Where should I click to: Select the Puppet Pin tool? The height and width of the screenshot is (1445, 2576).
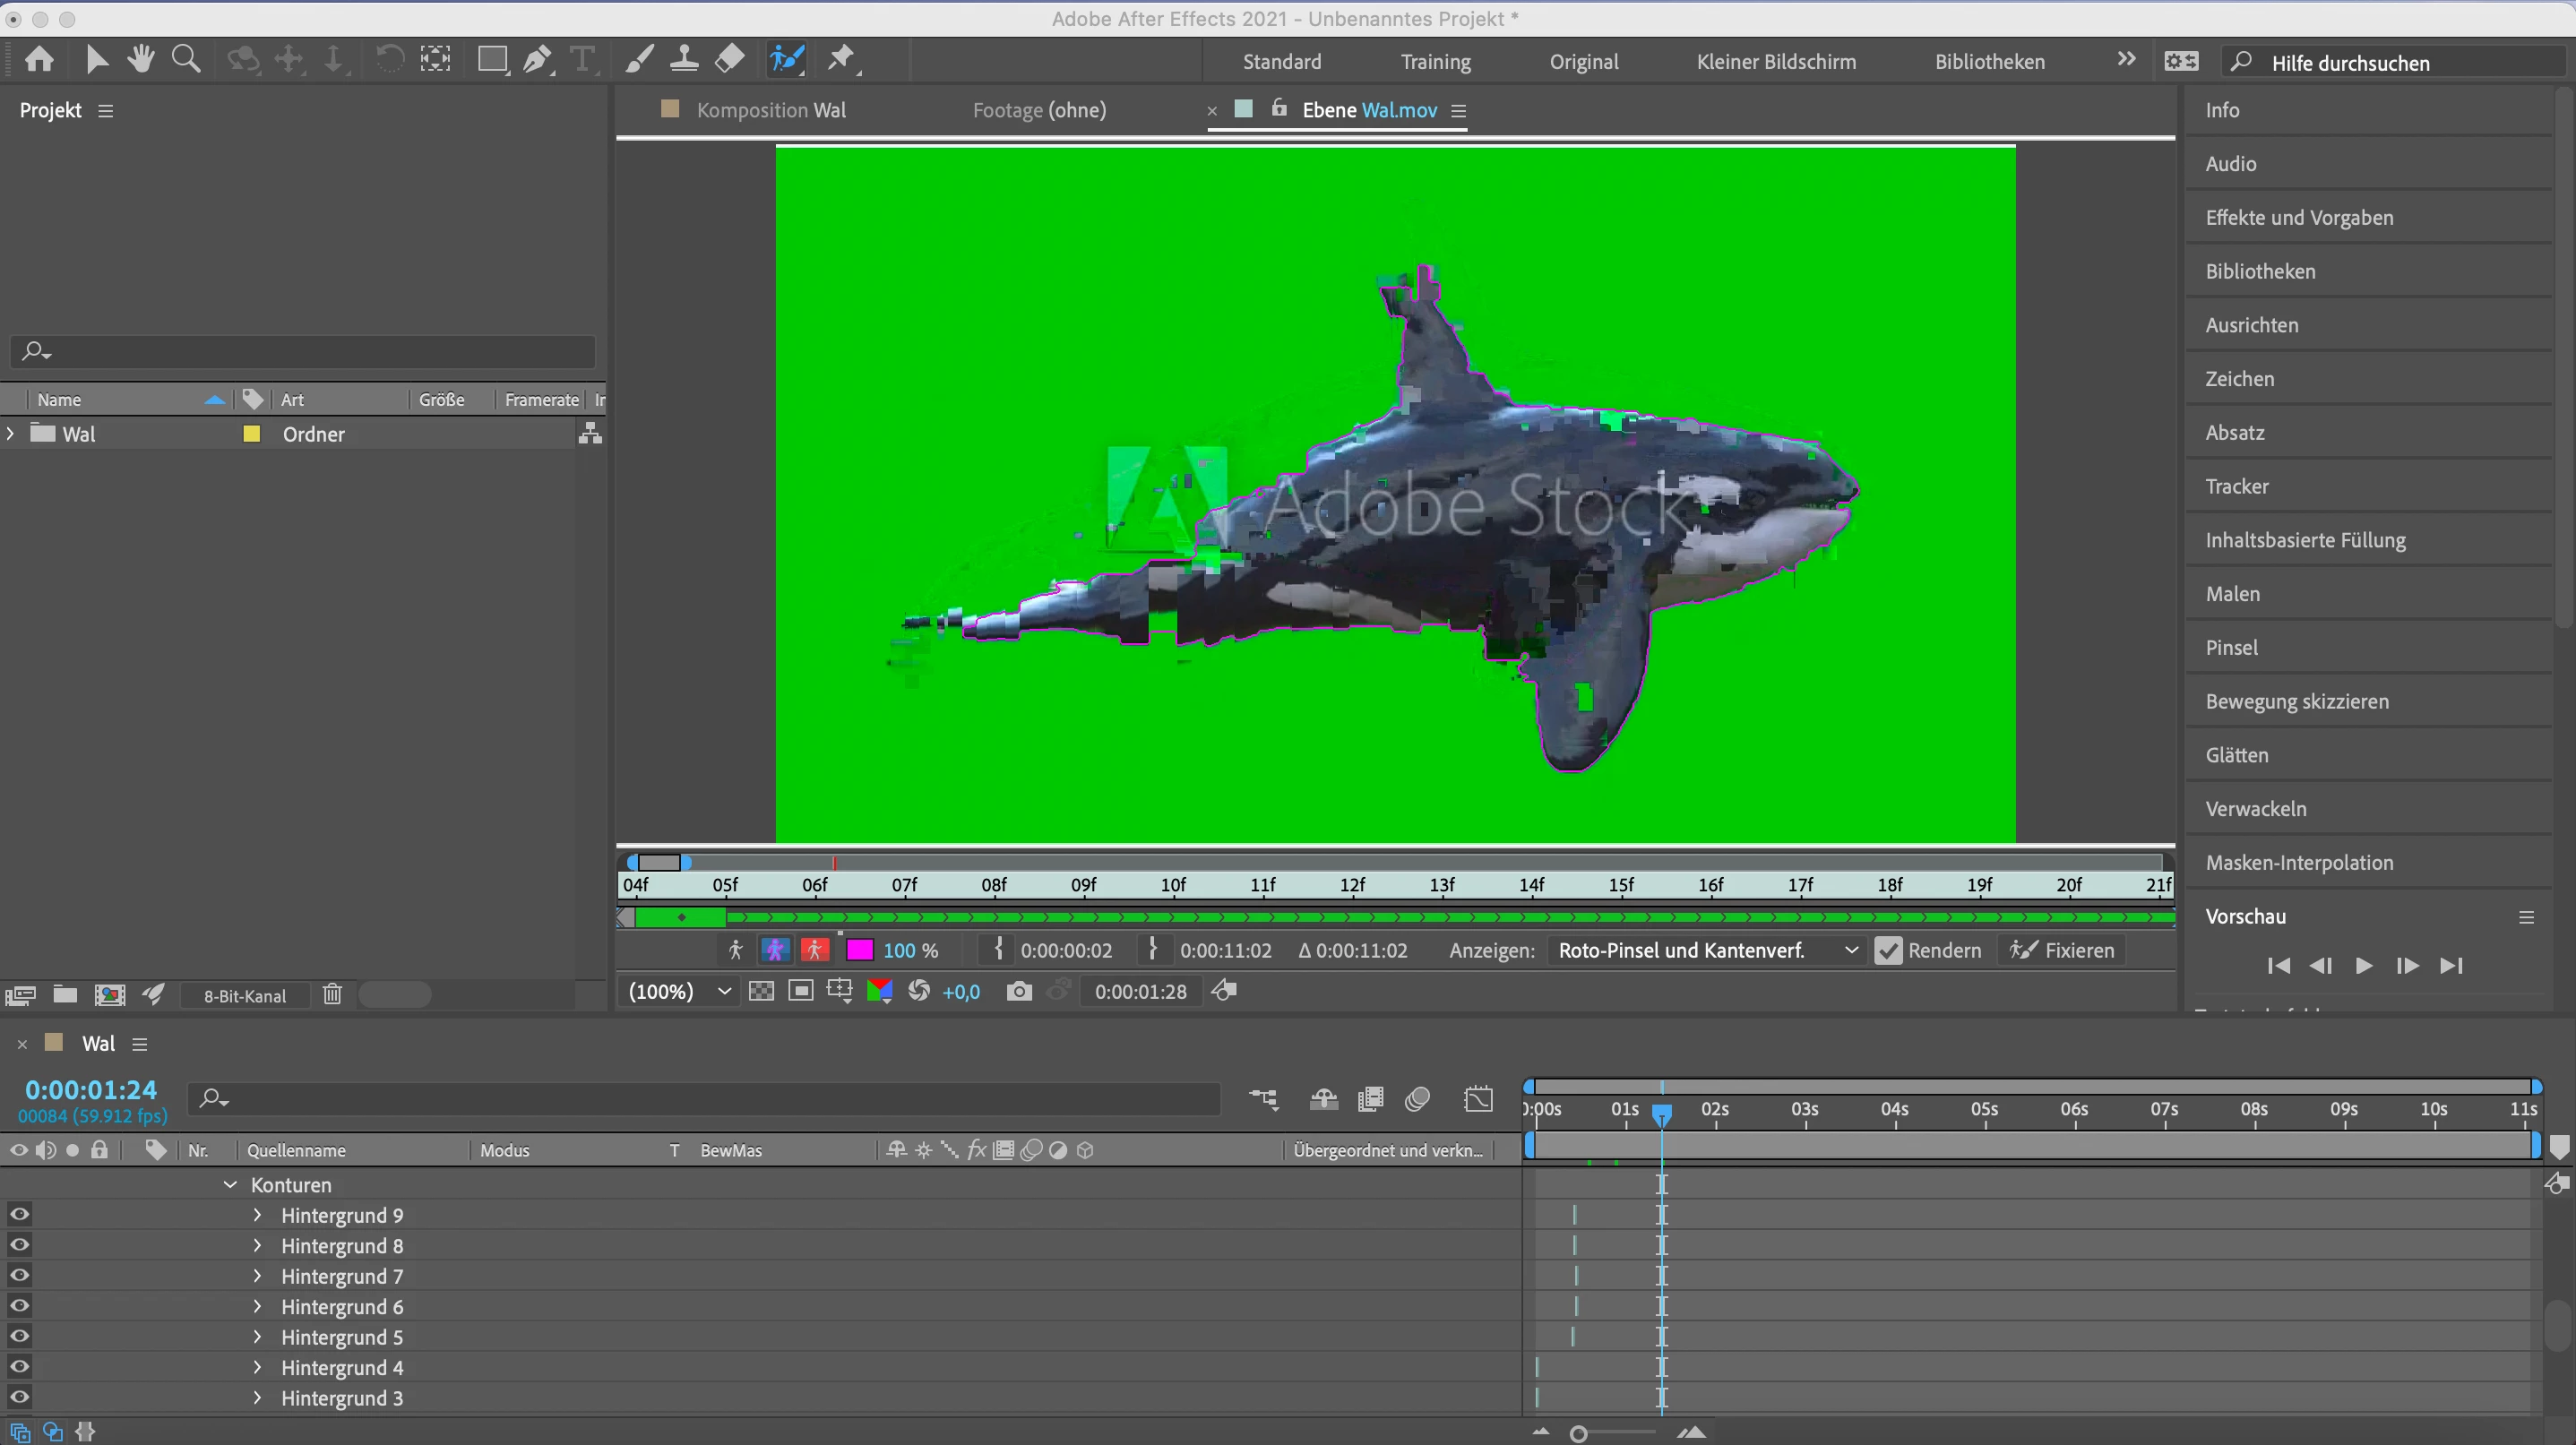[842, 60]
